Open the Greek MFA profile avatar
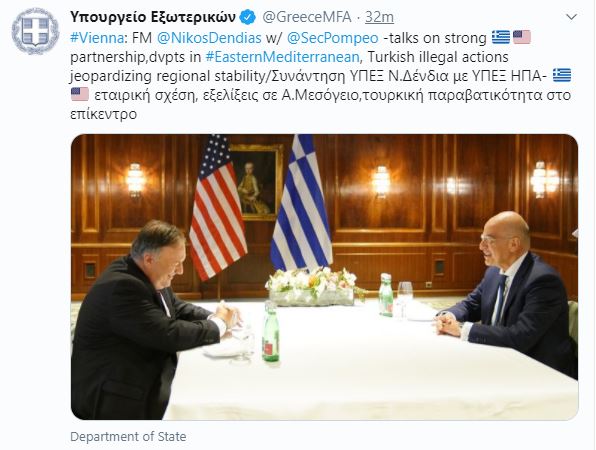The image size is (596, 450). 35,31
